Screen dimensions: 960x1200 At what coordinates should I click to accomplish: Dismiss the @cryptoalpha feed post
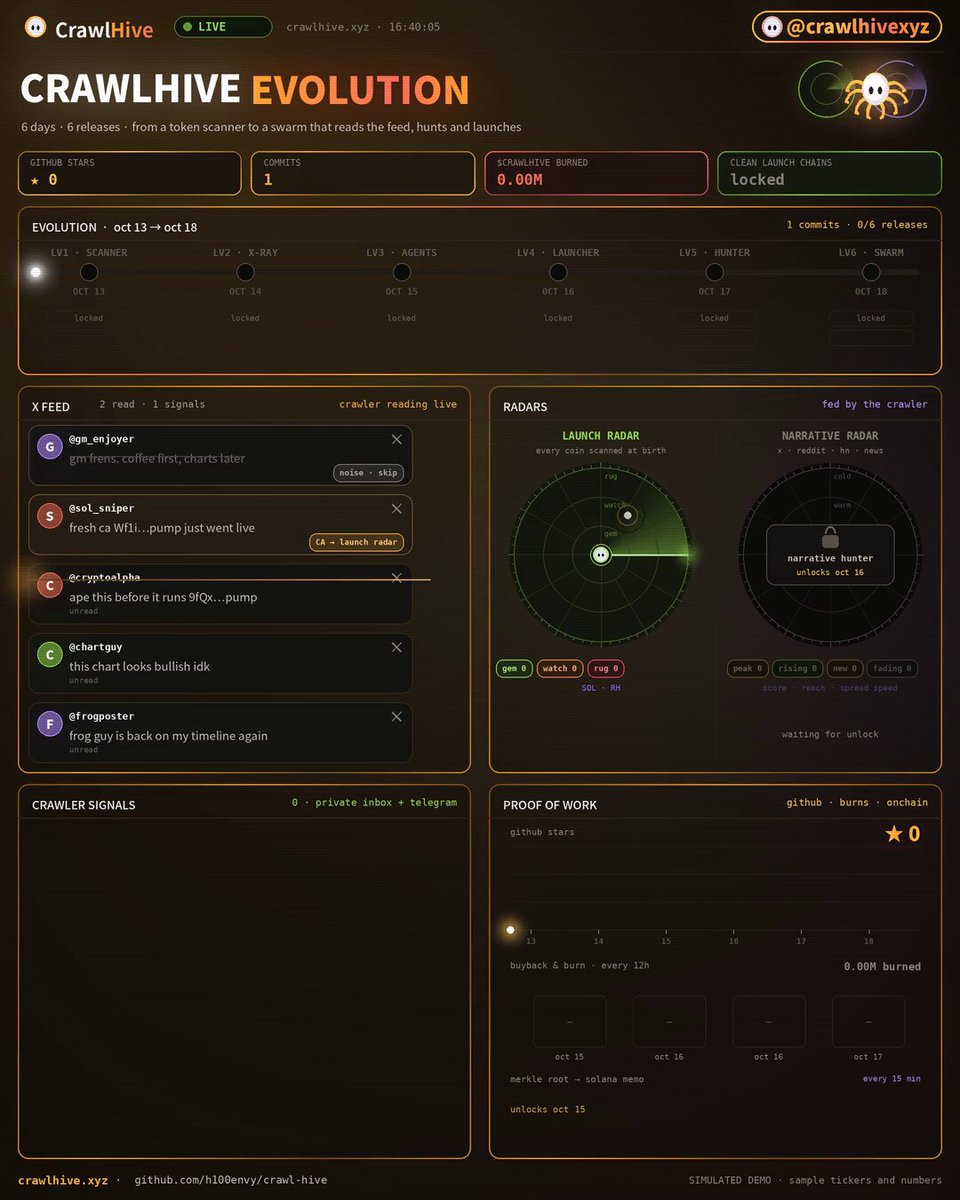pyautogui.click(x=396, y=578)
